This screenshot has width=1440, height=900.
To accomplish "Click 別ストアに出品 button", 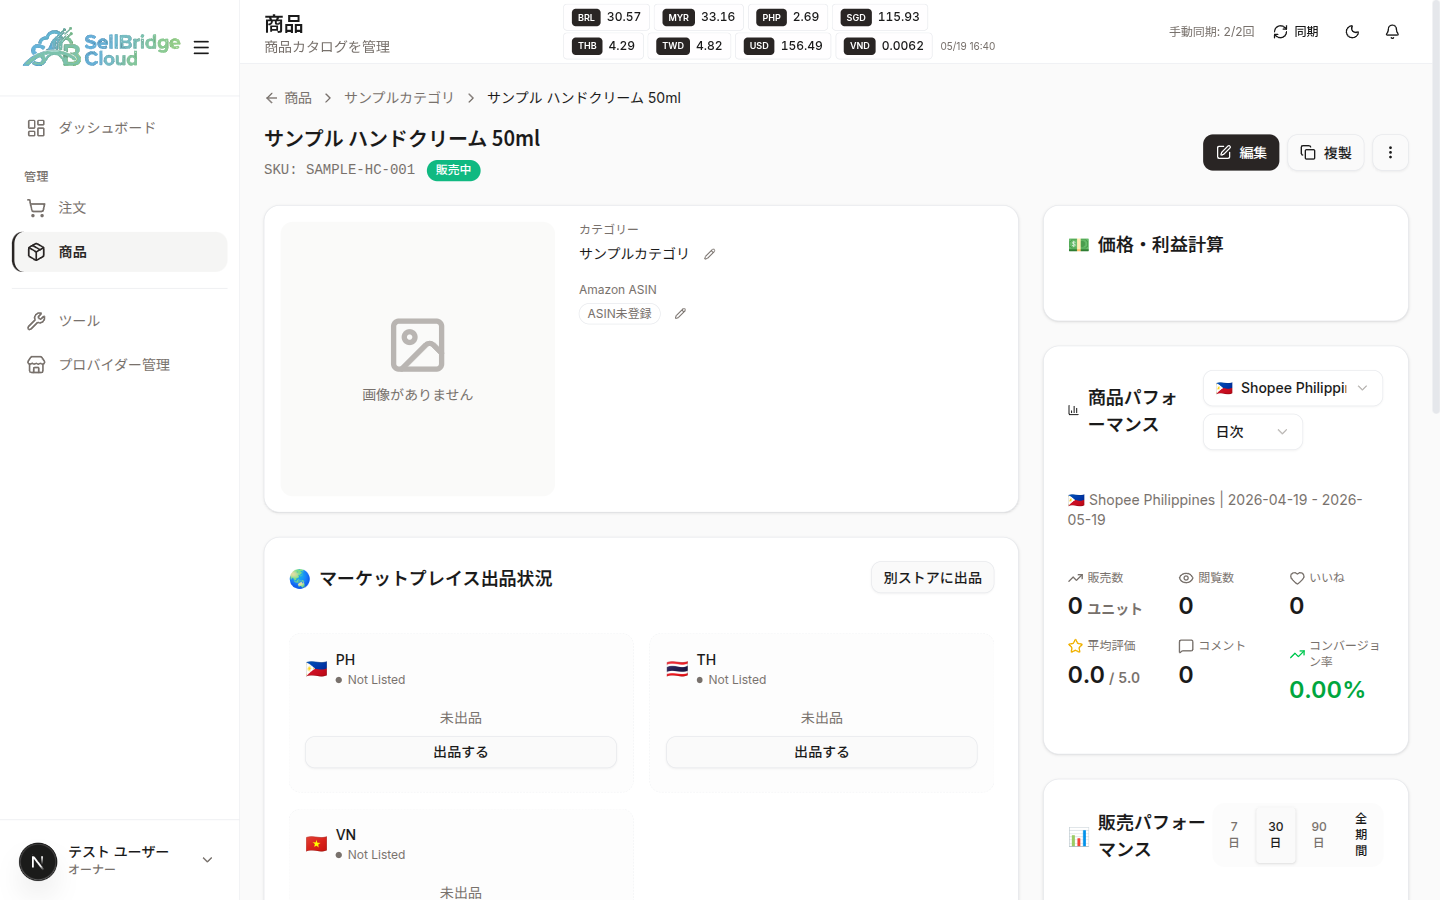I will [x=932, y=578].
